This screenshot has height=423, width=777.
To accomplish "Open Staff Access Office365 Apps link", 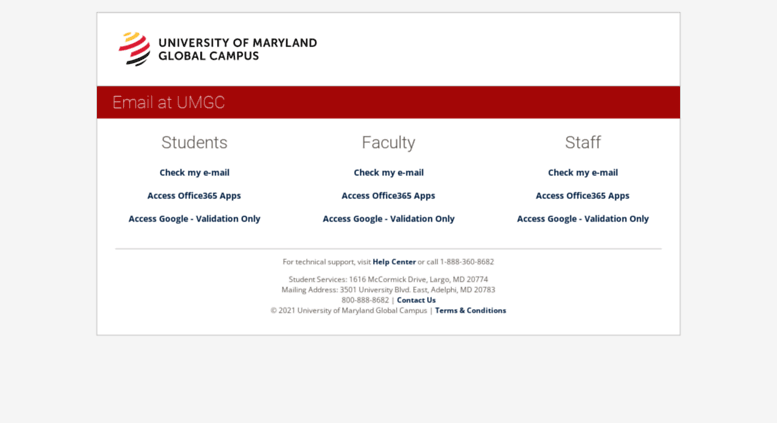I will point(583,196).
